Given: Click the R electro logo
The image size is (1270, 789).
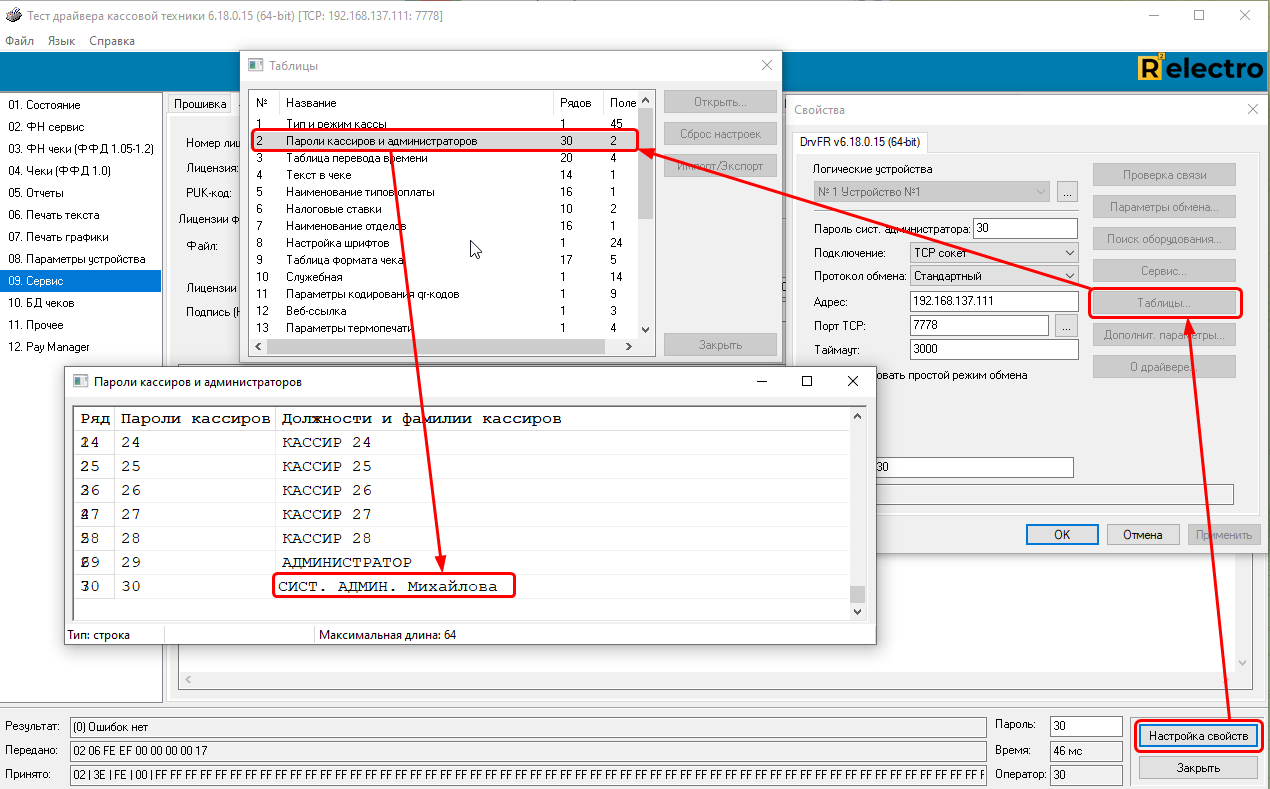Looking at the screenshot, I should coord(1200,68).
